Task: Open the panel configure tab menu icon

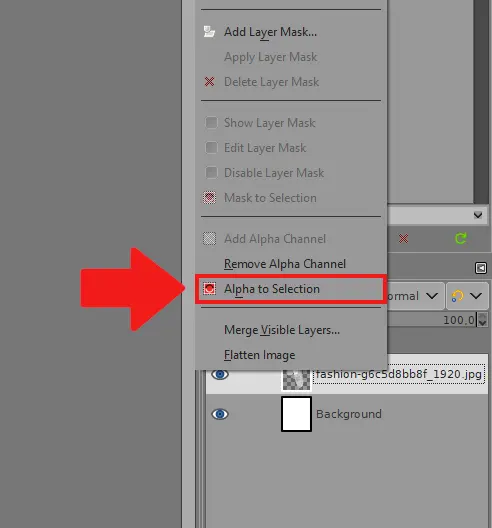Action: [x=481, y=268]
